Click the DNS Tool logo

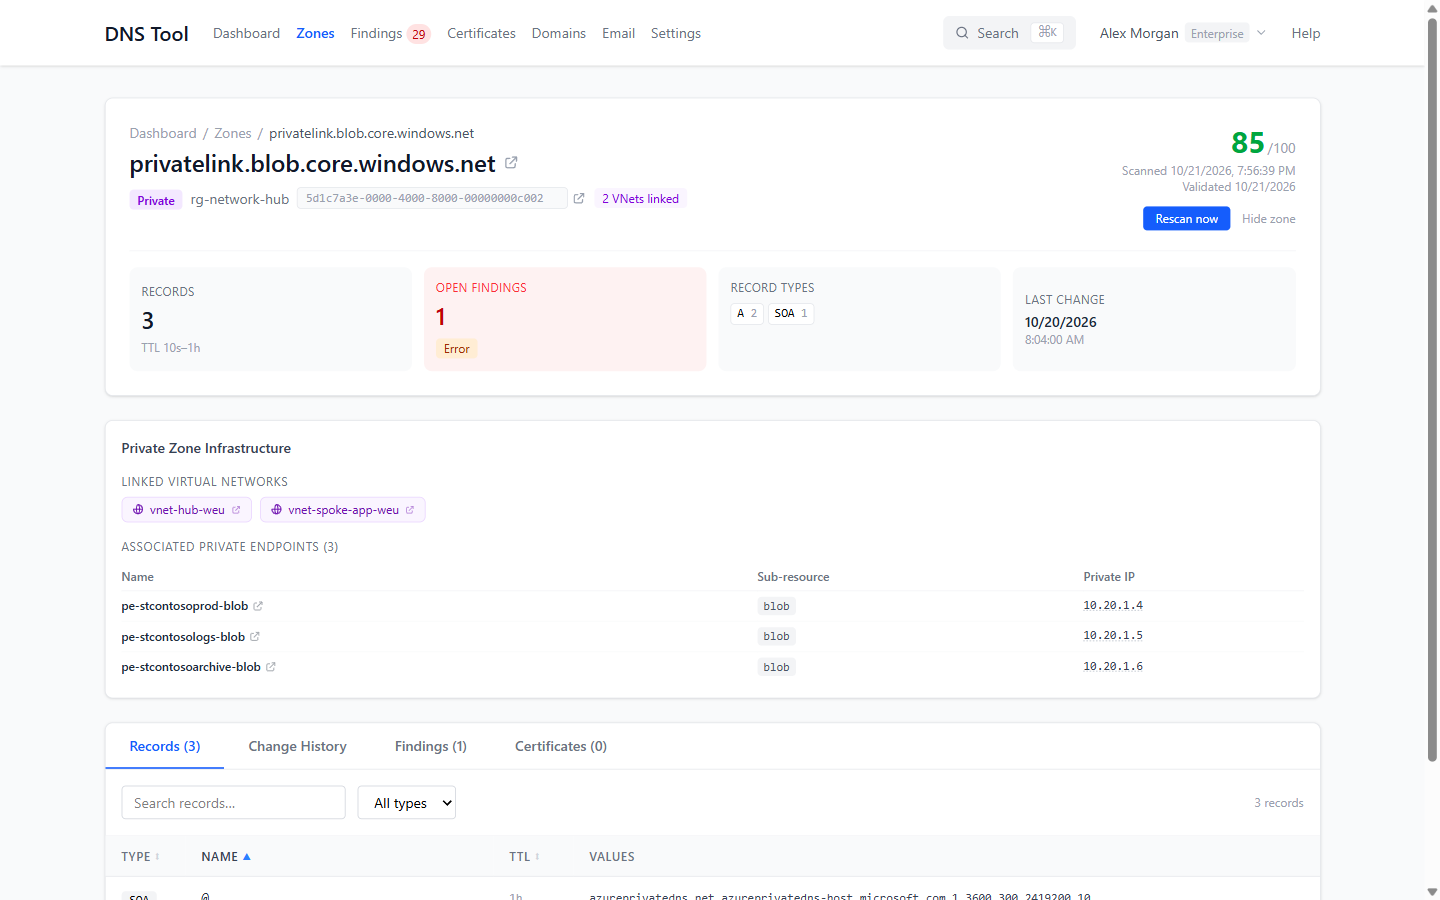[147, 33]
